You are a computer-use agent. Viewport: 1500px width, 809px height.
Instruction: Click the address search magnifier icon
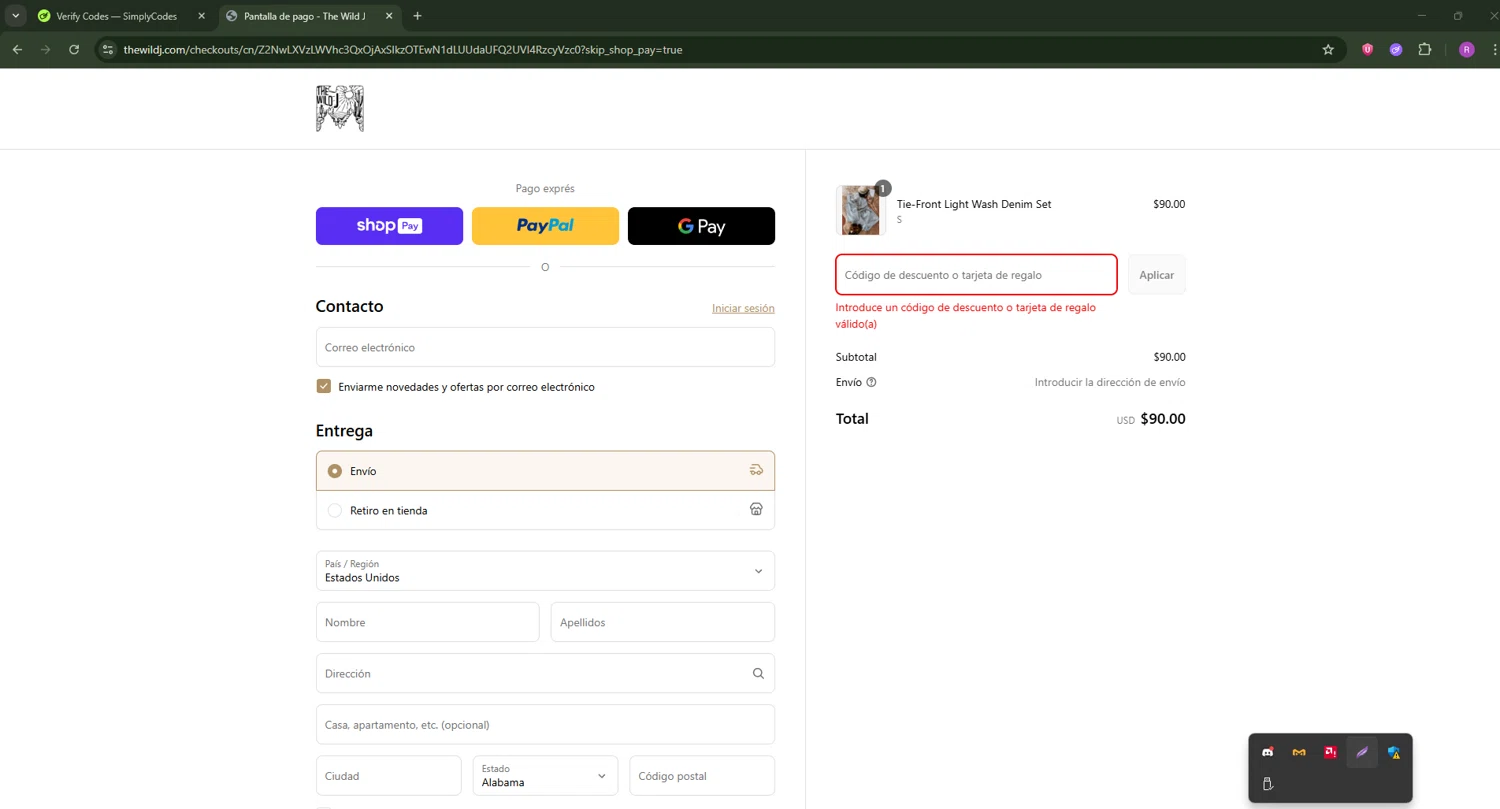[758, 673]
